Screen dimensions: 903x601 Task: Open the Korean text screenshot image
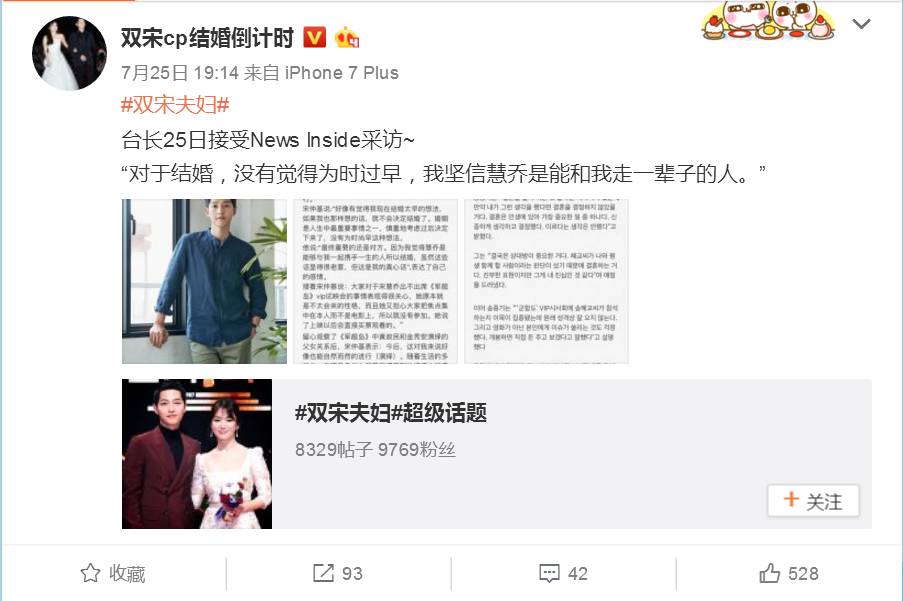(x=547, y=282)
